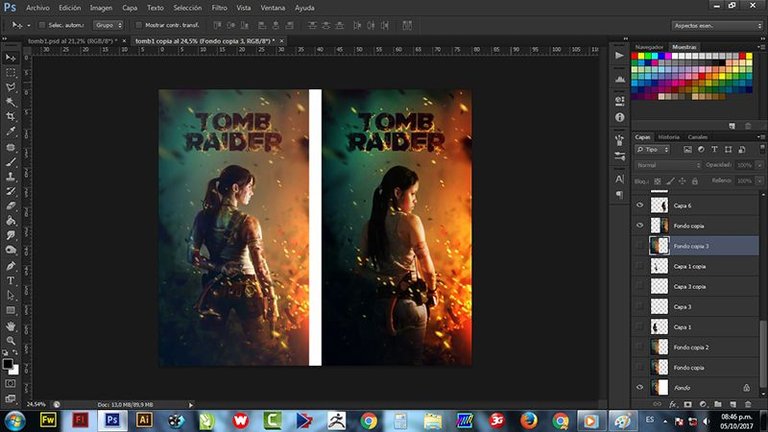This screenshot has height=432, width=768.
Task: Select the Crop tool
Action: click(10, 117)
